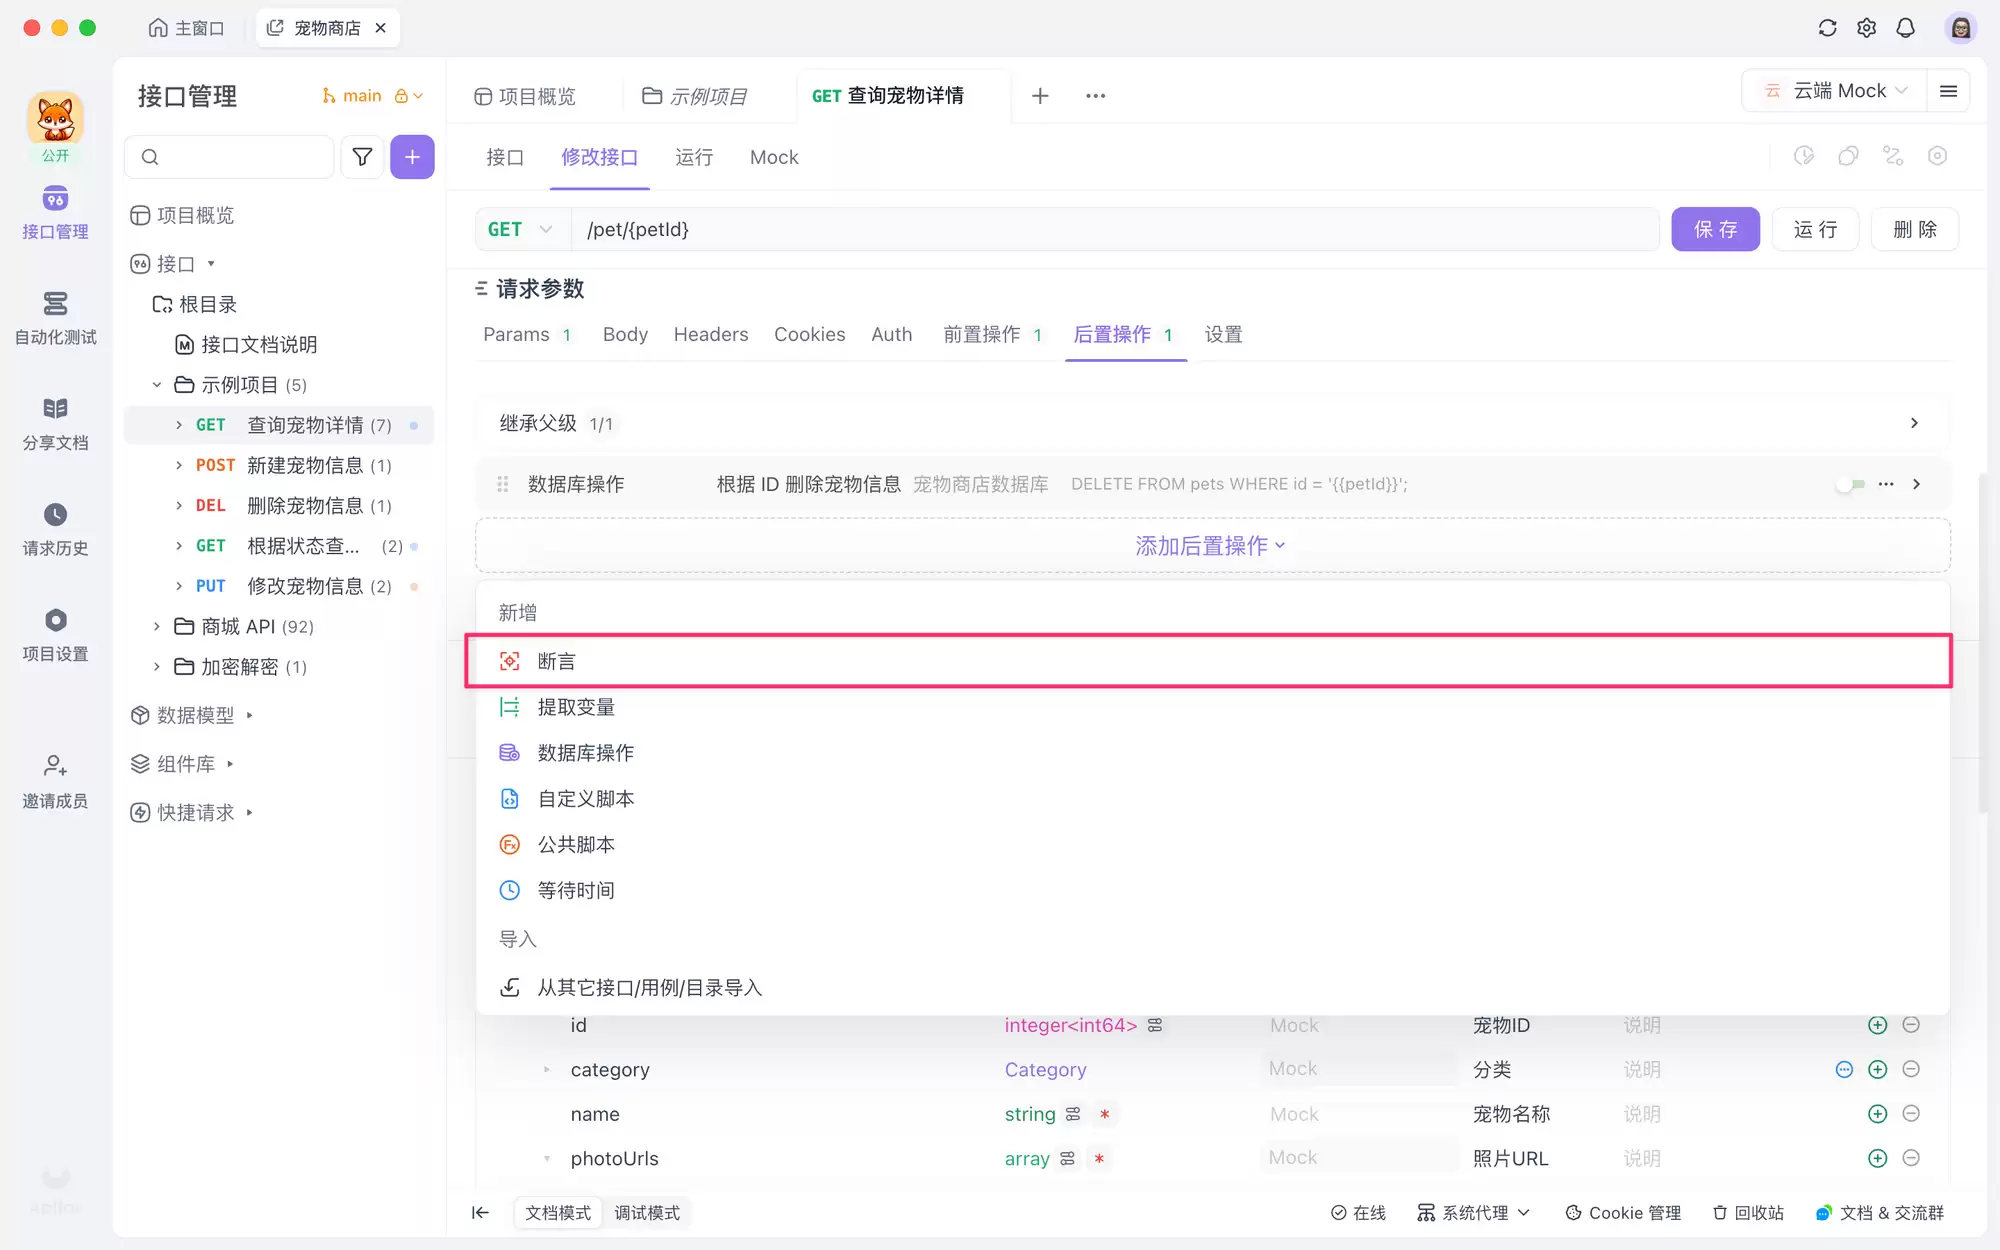2000x1250 pixels.
Task: Switch to 文档模式
Action: pos(558,1213)
